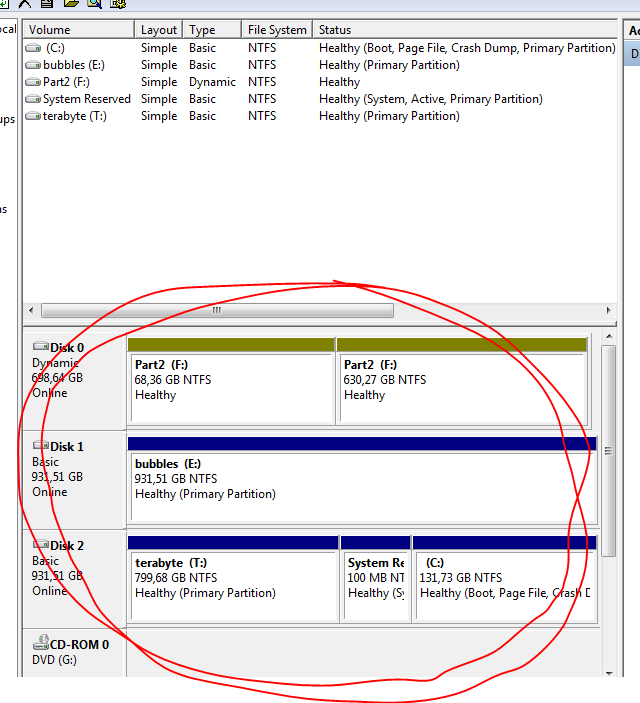Click the Disk 0 drive icon
The width and height of the screenshot is (640, 703).
click(40, 347)
